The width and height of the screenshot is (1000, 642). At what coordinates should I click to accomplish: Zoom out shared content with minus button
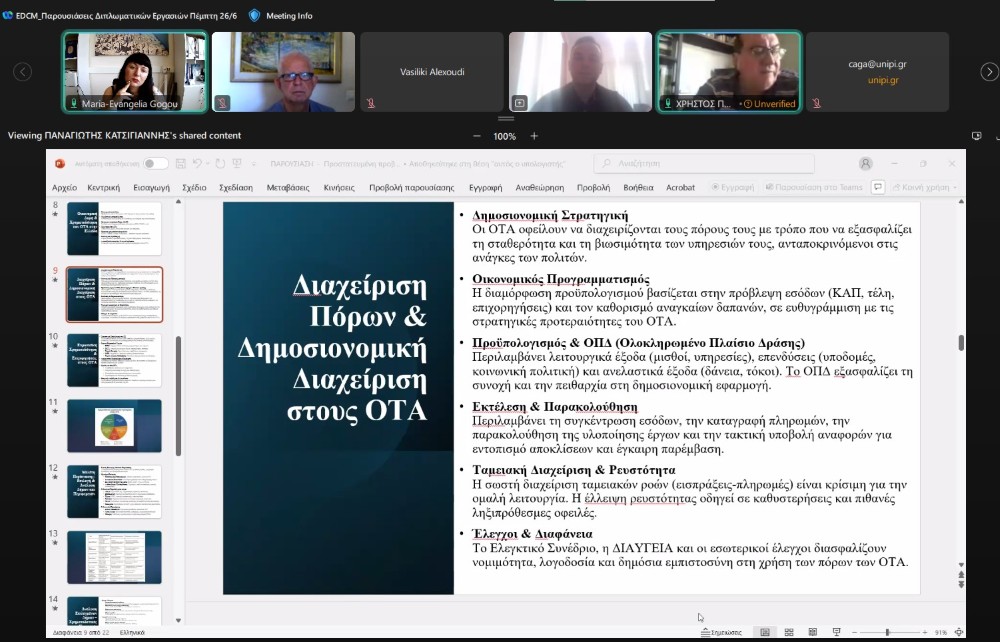pyautogui.click(x=476, y=136)
